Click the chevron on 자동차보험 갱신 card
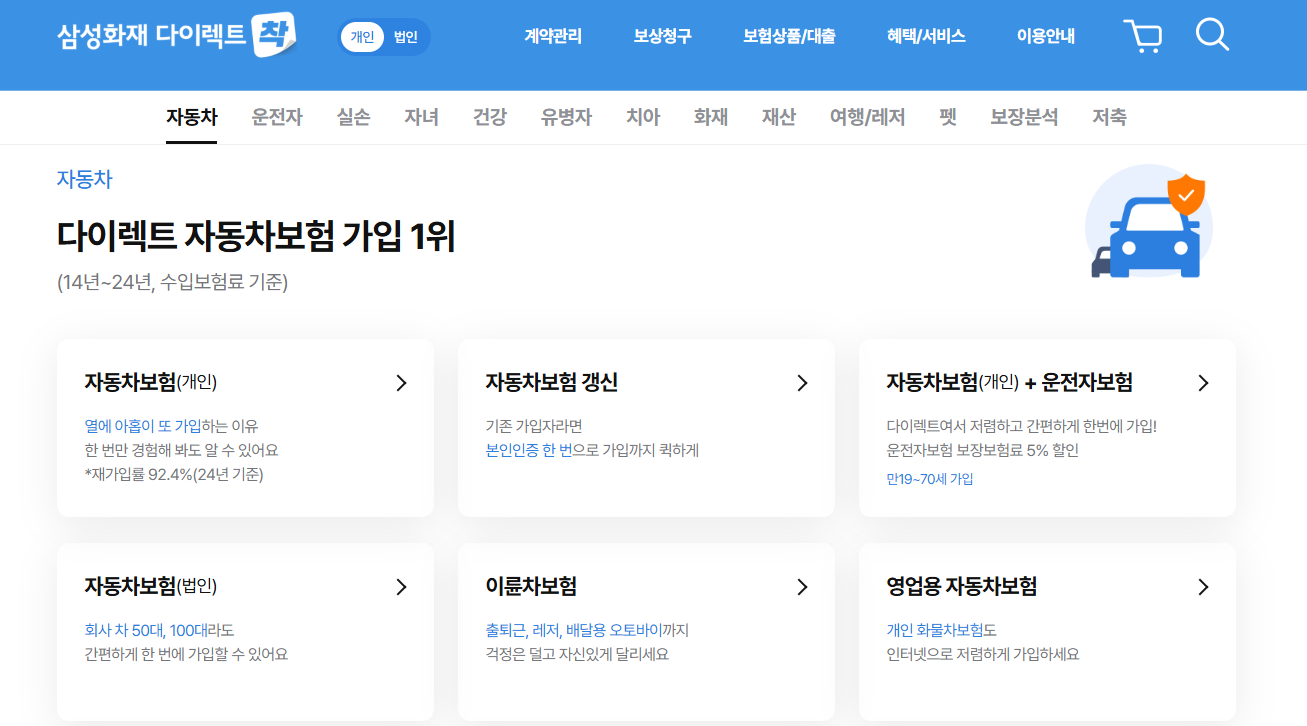The height and width of the screenshot is (726, 1307). [802, 383]
